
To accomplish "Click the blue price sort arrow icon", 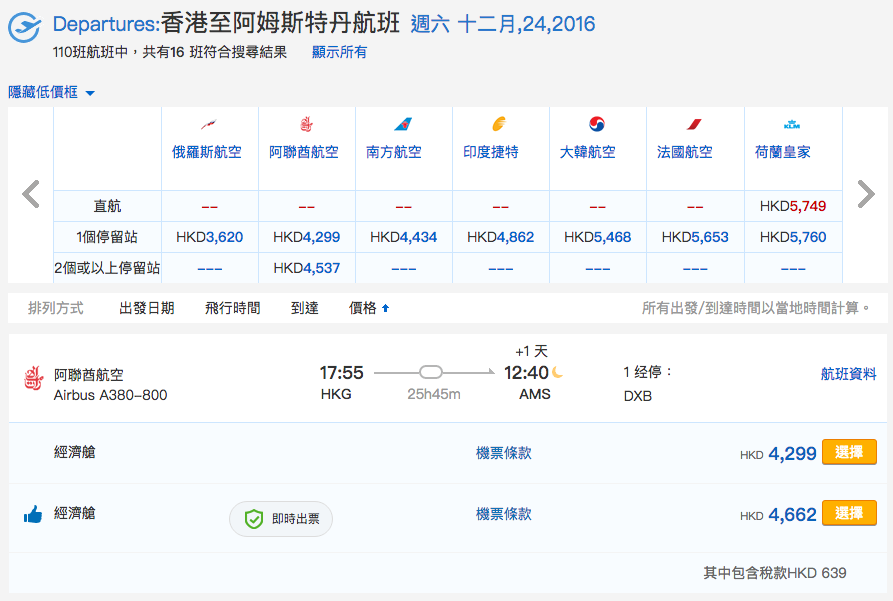I will pyautogui.click(x=386, y=308).
